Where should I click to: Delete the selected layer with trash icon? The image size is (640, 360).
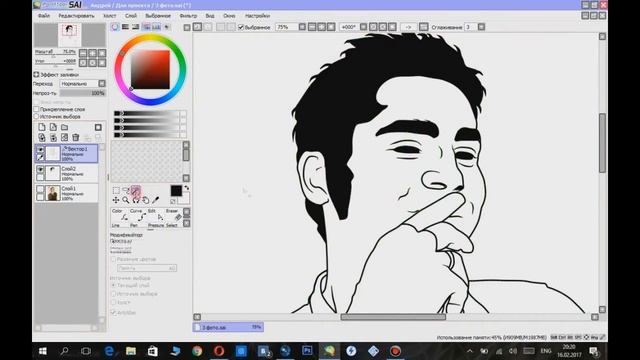(x=76, y=138)
